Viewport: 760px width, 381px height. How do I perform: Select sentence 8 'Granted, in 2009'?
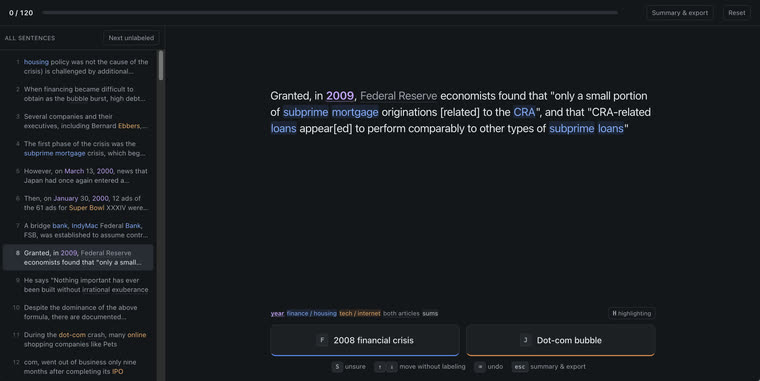click(x=78, y=257)
